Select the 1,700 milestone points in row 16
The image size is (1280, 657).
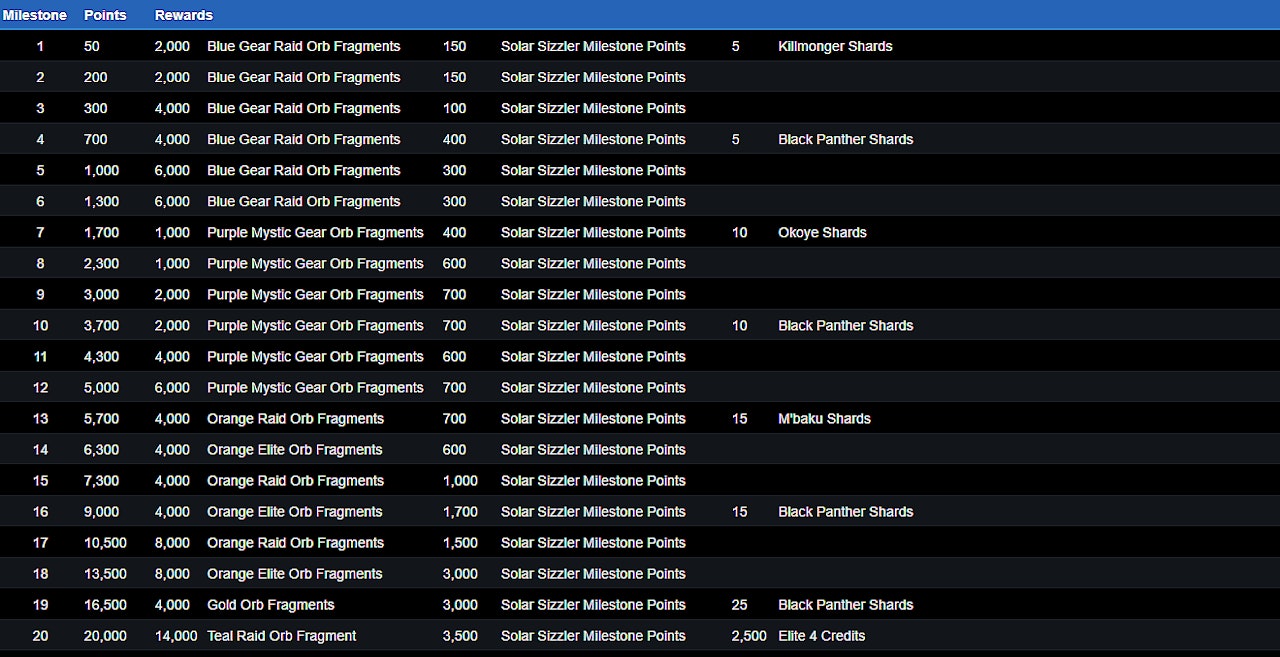tap(460, 511)
